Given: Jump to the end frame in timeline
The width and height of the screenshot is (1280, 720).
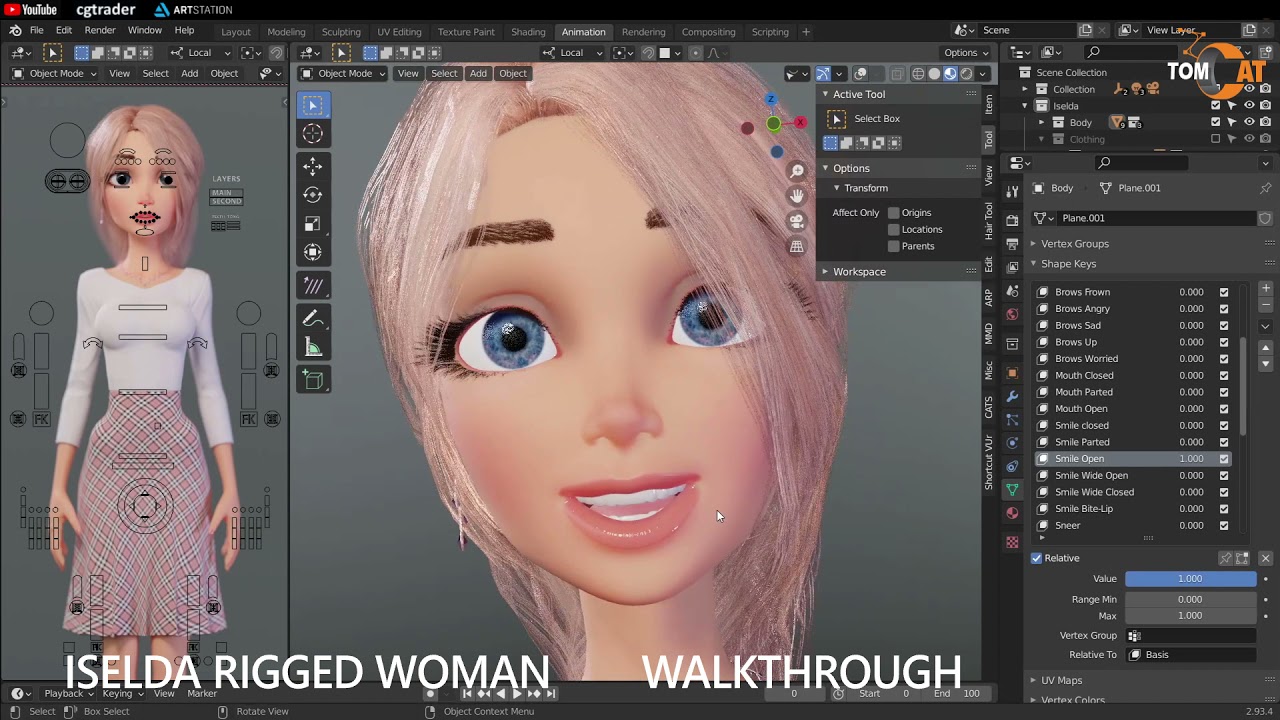Looking at the screenshot, I should (551, 693).
